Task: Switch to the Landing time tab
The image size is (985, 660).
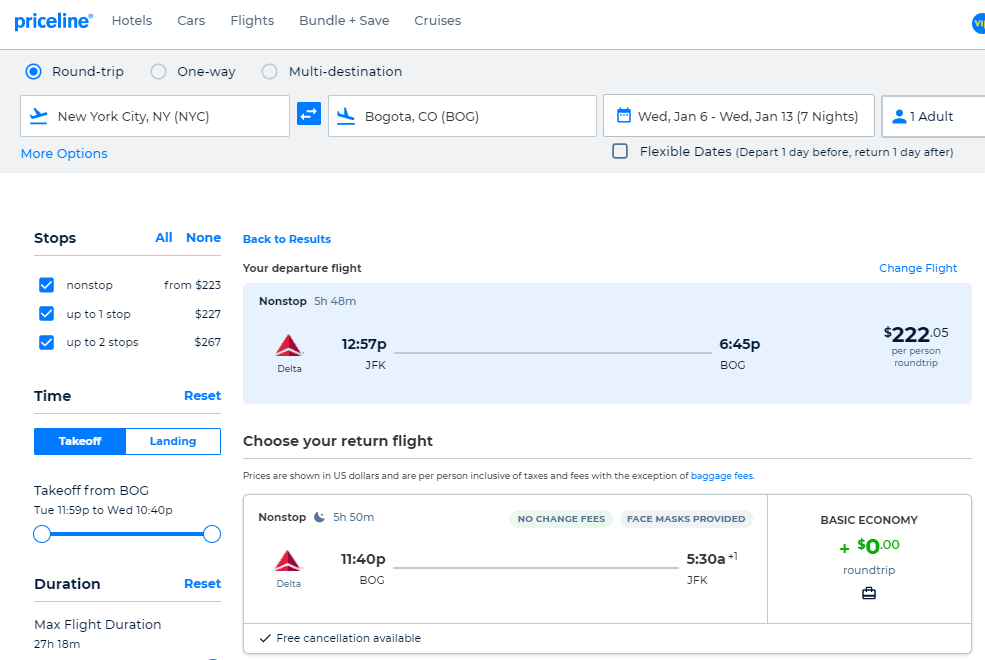Action: (173, 441)
